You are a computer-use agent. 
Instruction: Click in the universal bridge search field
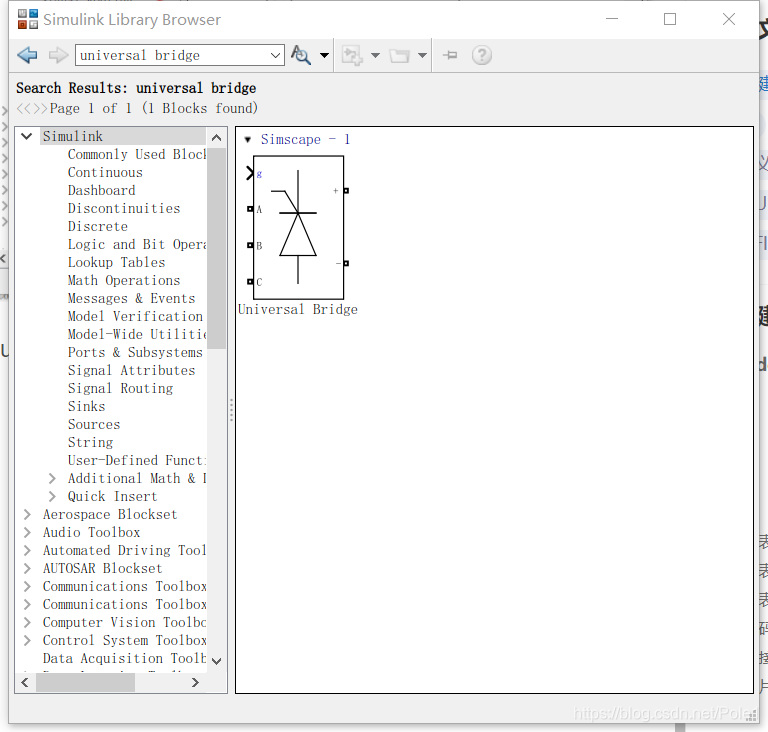[172, 55]
